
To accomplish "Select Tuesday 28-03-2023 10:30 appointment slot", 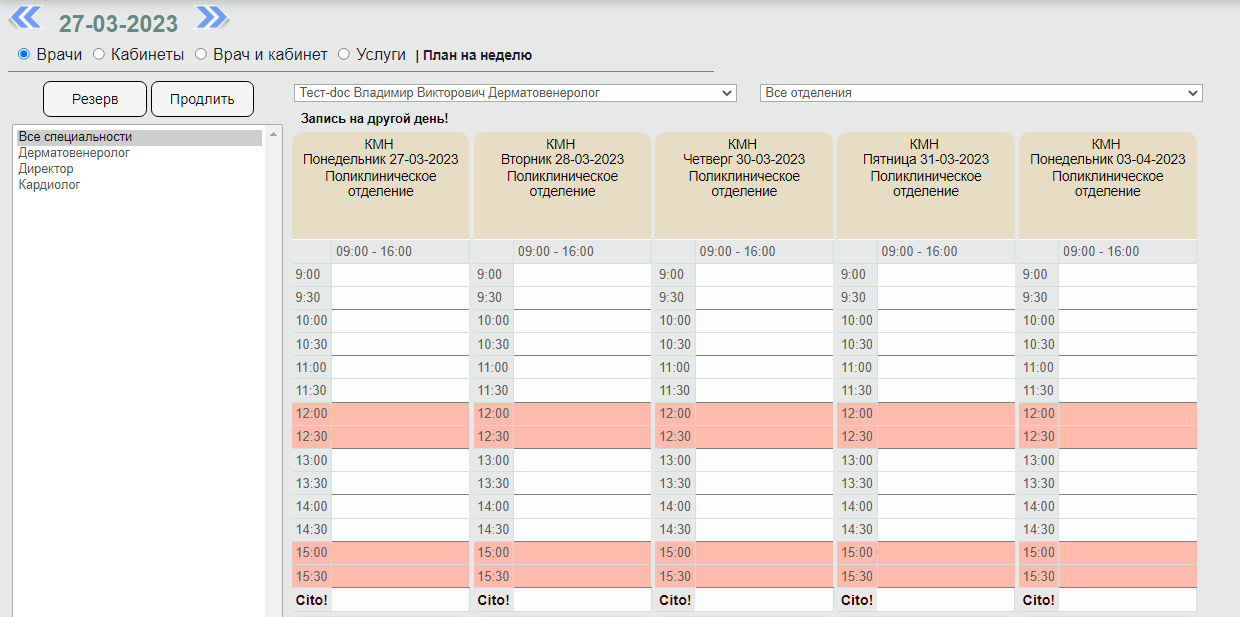I will tap(582, 344).
